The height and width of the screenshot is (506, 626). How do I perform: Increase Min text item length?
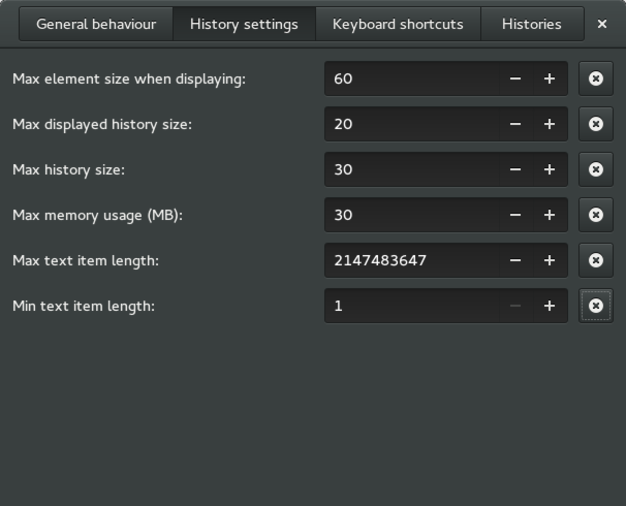550,306
